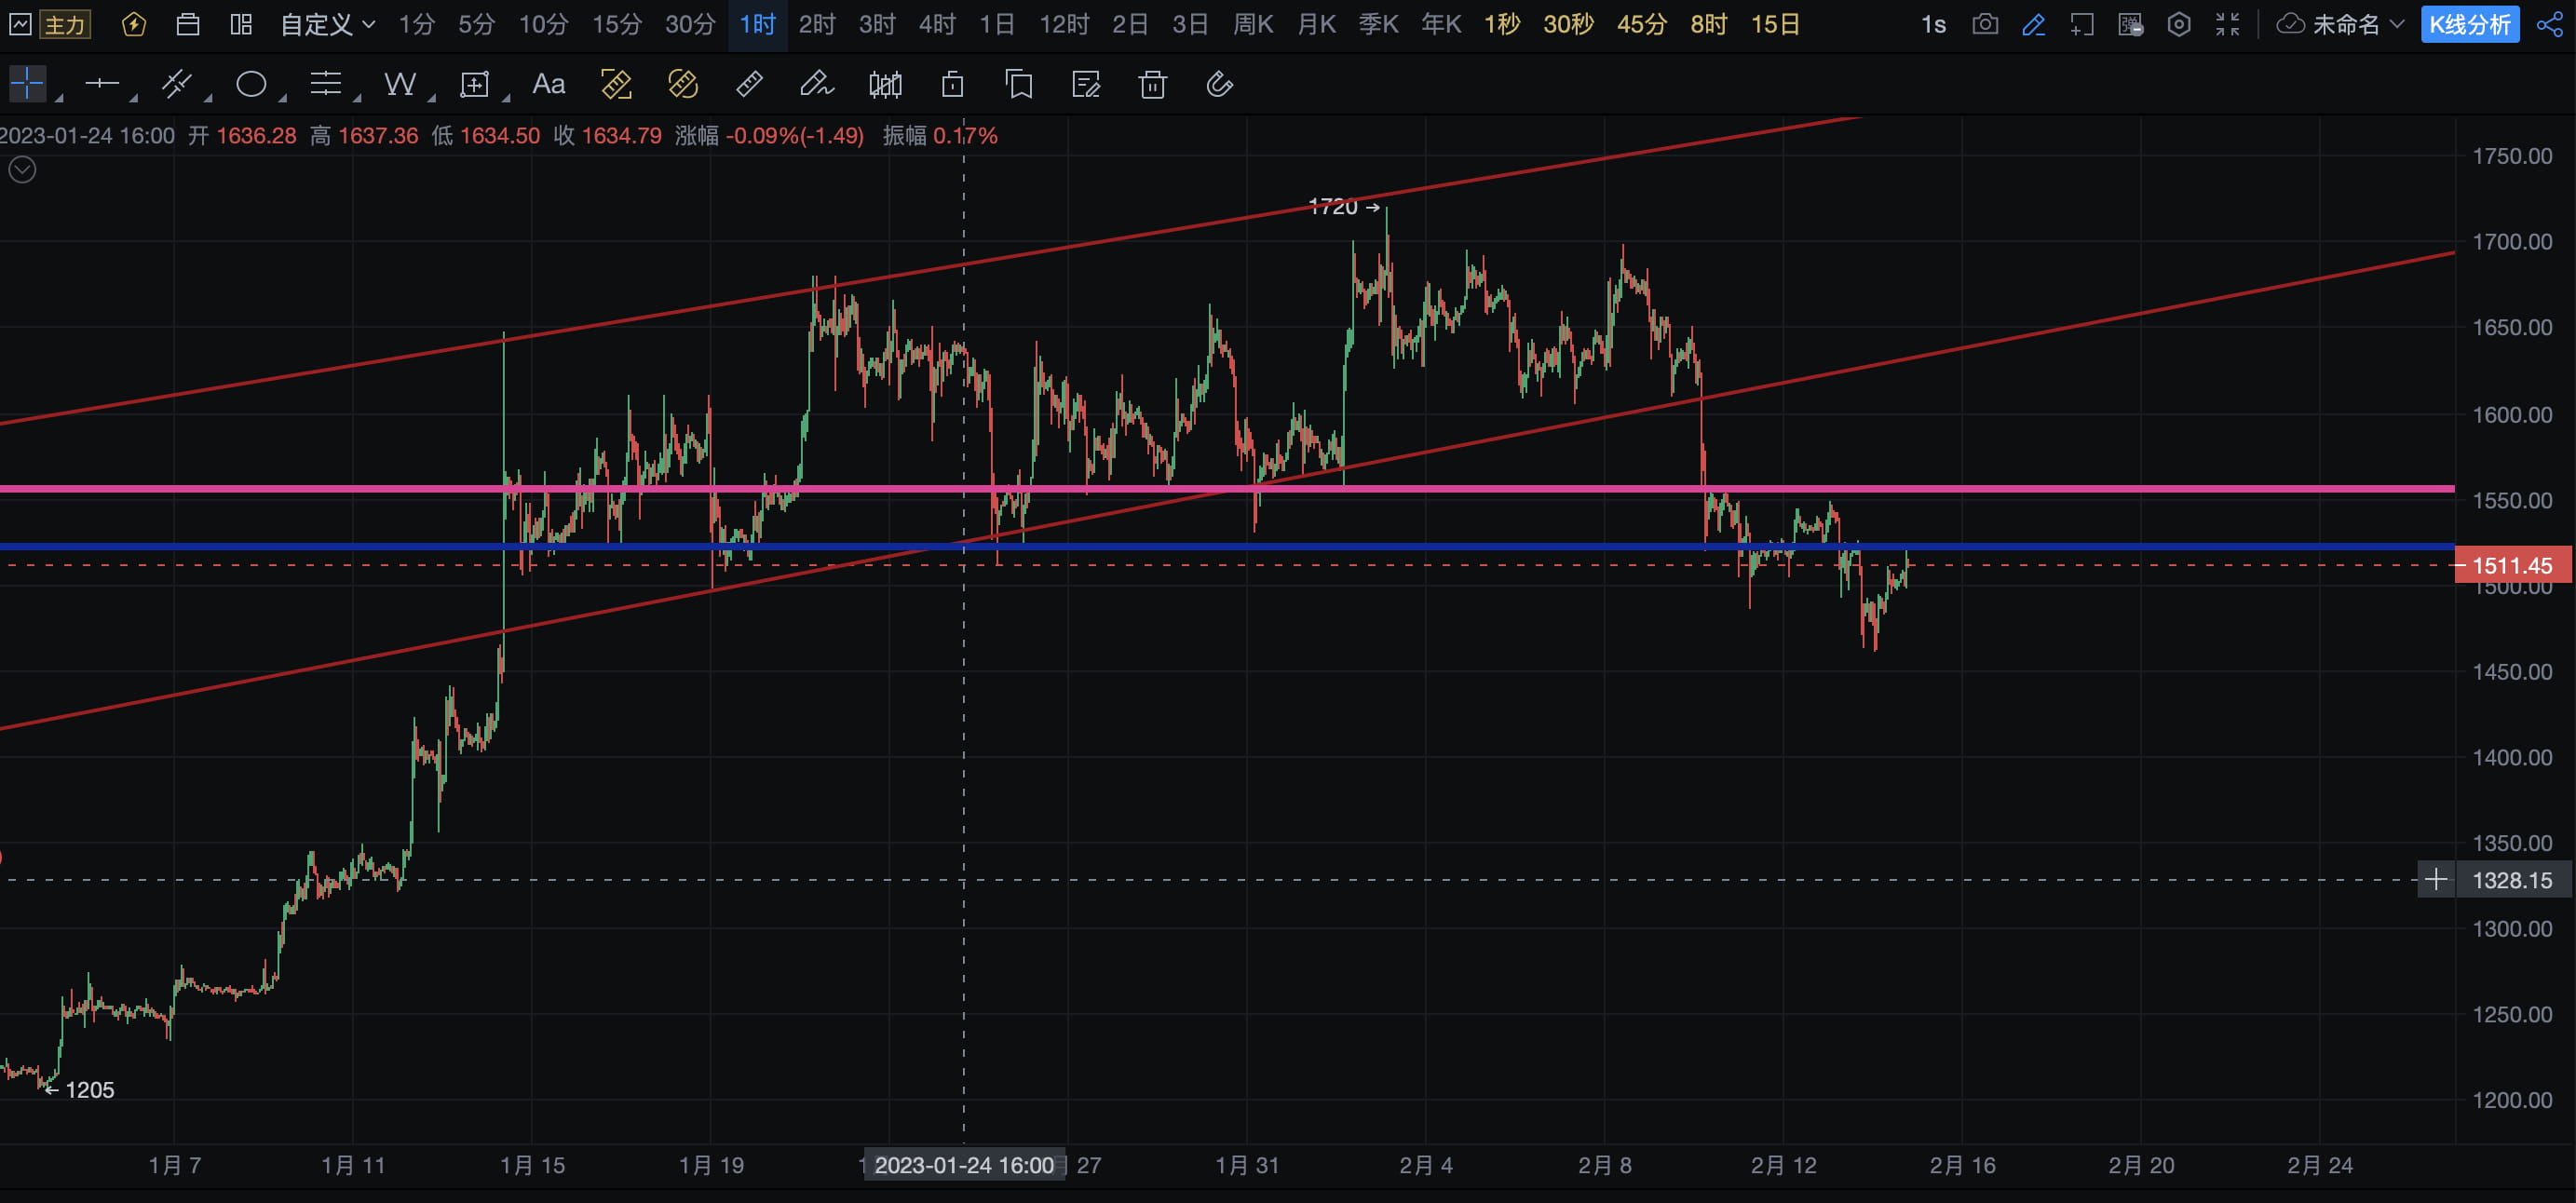Select the pink horizontal line near 1550
Screen dimensions: 2576x1203
coord(1227,489)
